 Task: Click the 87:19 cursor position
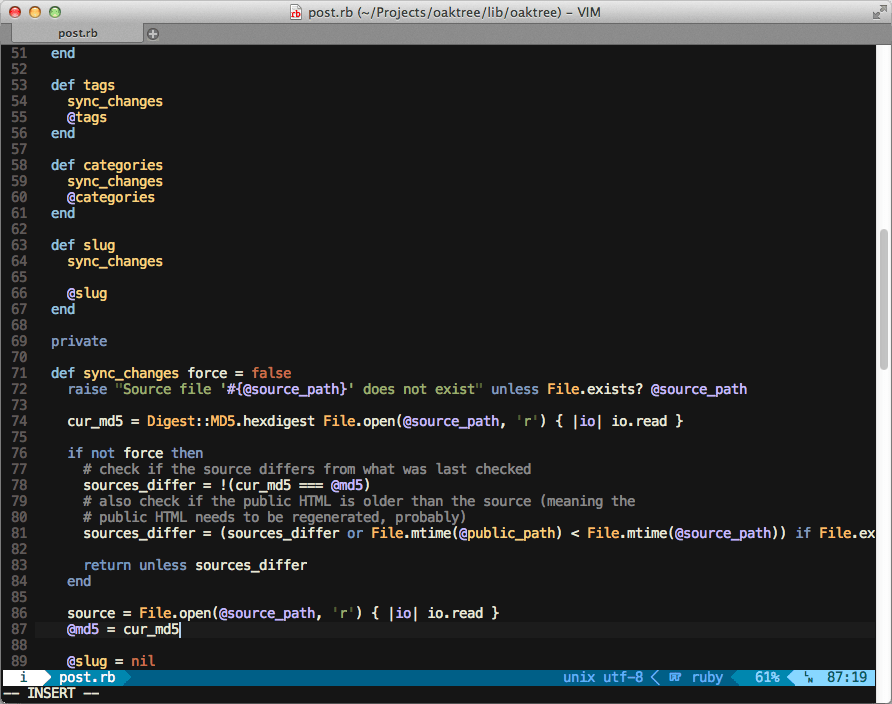847,677
